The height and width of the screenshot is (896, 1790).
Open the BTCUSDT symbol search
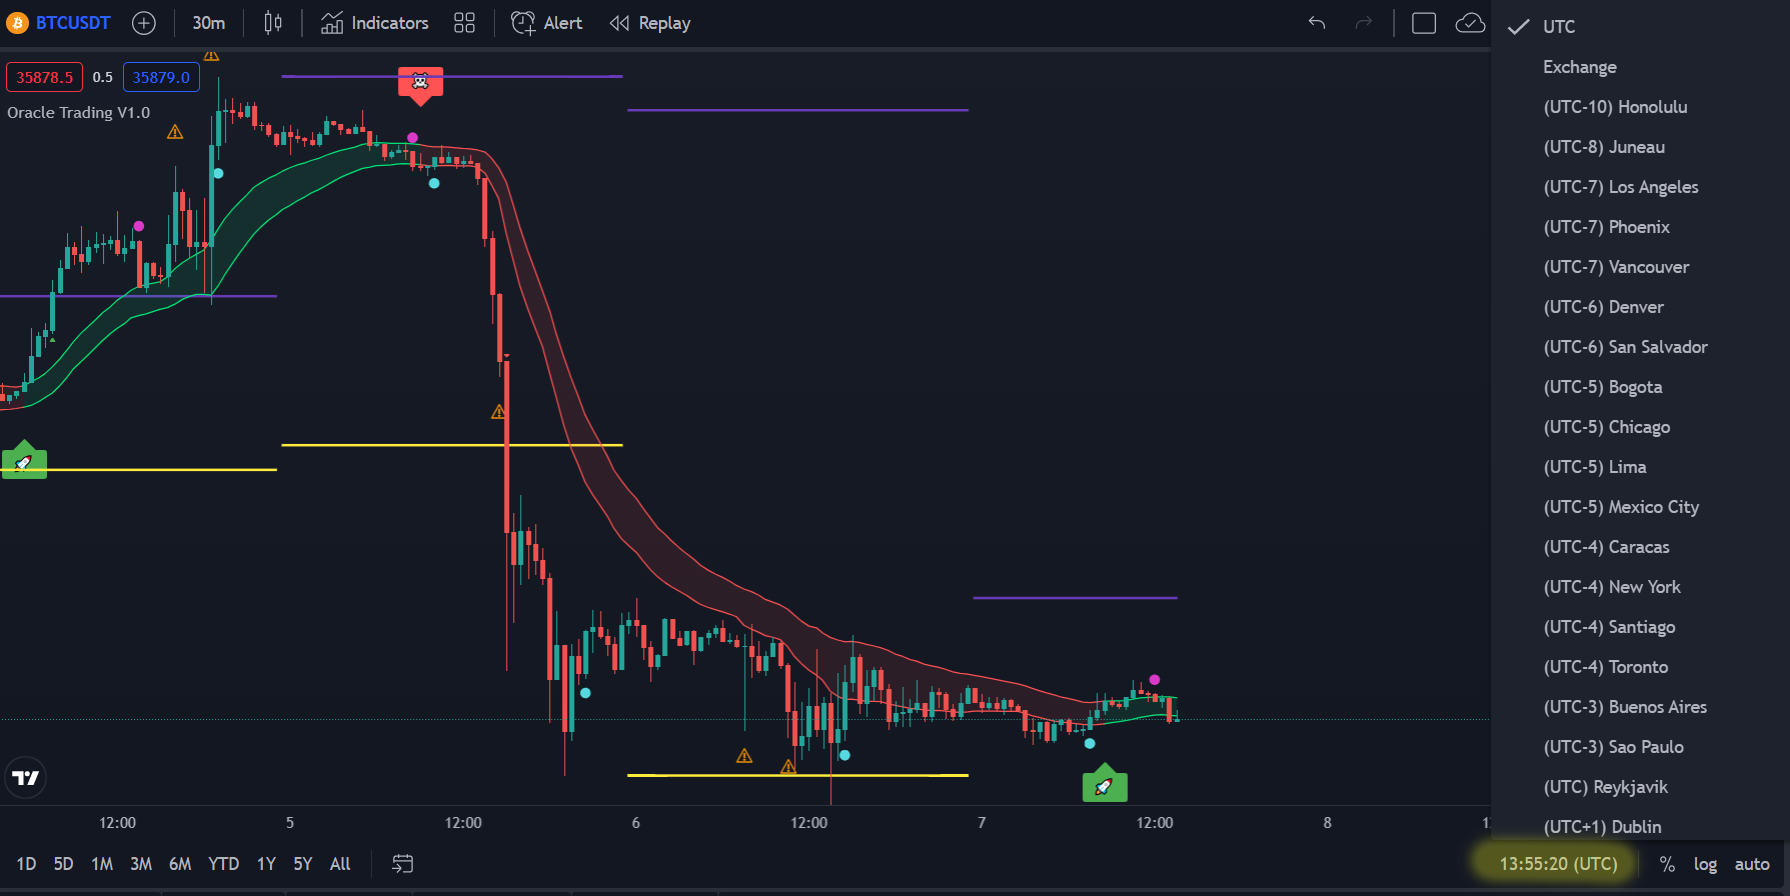(x=72, y=23)
